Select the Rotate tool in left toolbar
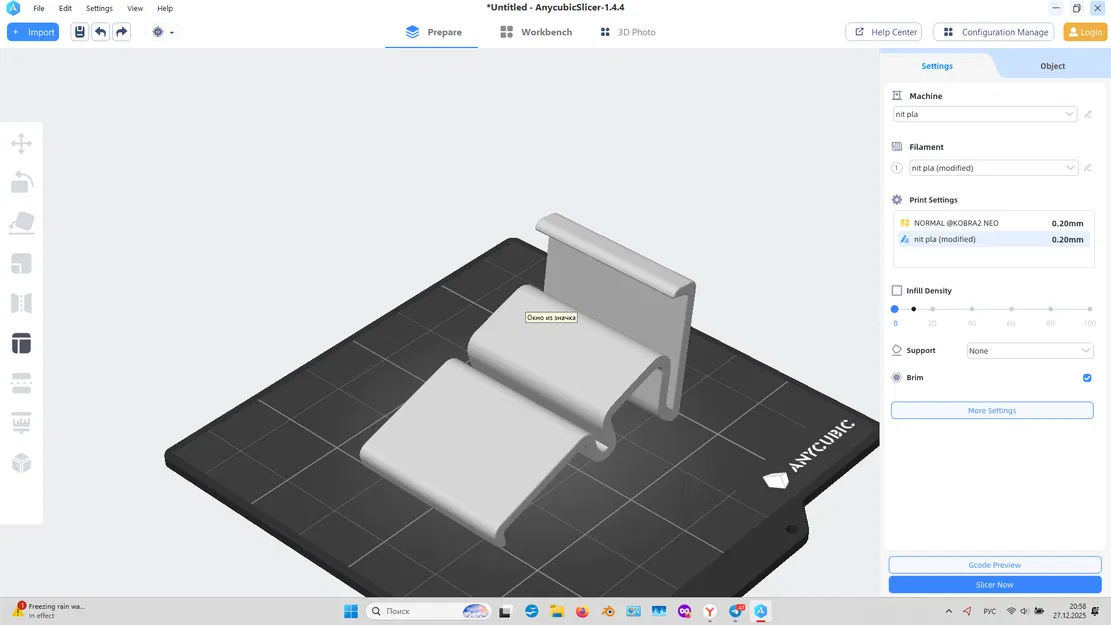Screen dimensions: 1111x625 pos(21,183)
